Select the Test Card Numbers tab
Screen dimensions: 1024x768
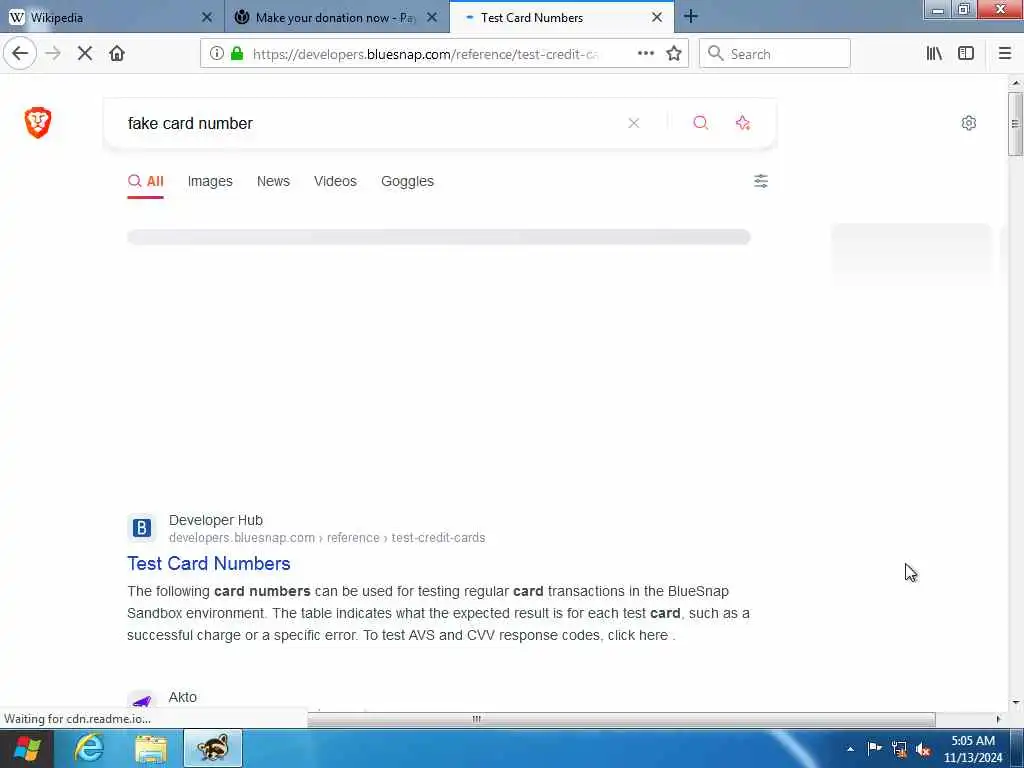562,18
